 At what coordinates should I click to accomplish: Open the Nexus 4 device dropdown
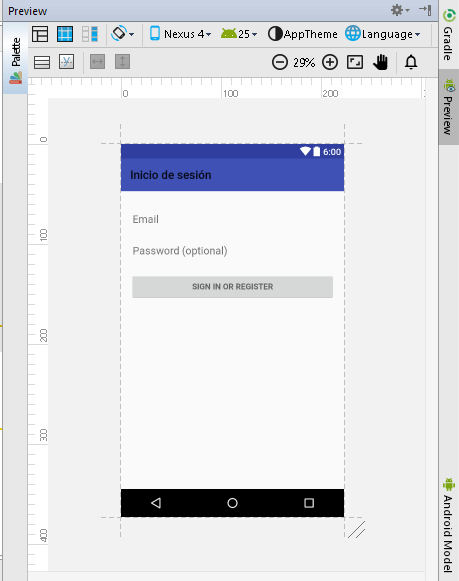click(x=180, y=34)
